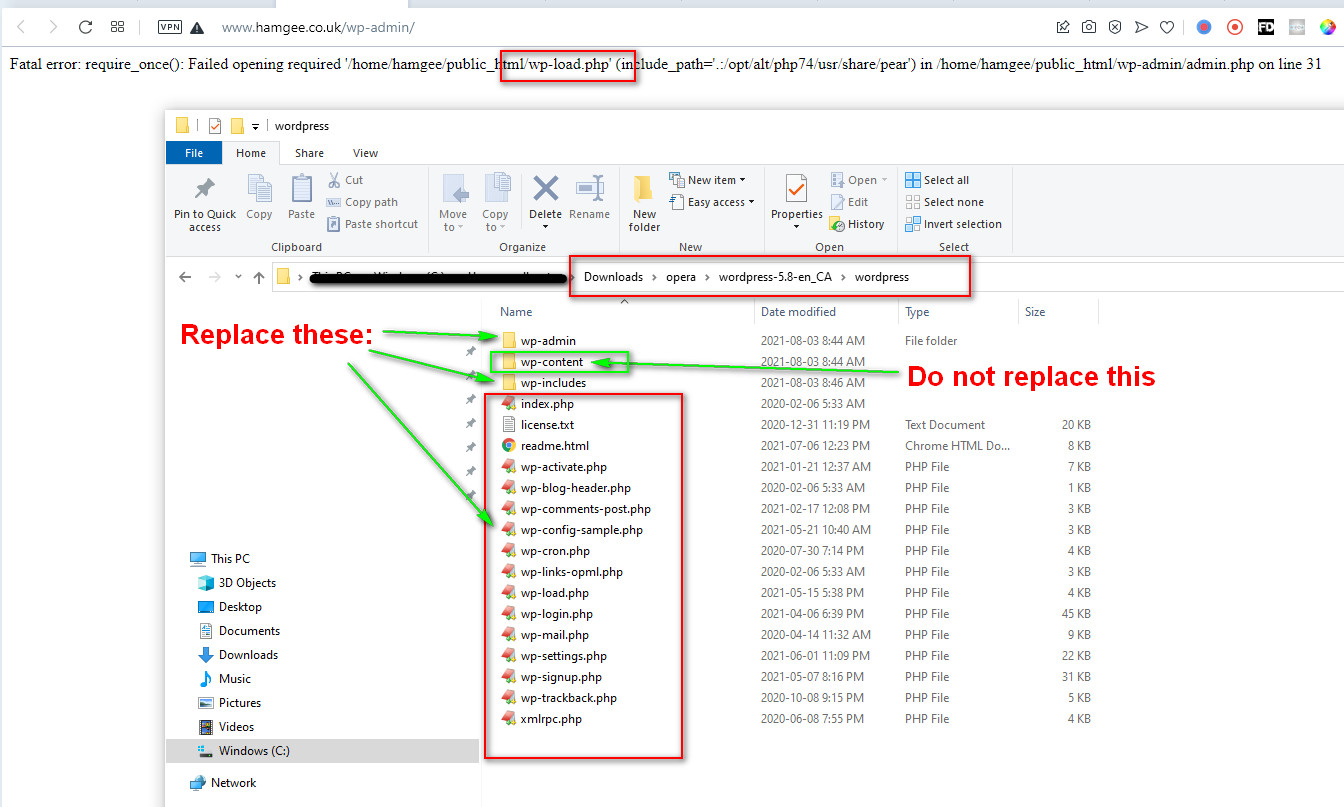Click opera in the breadcrumb path
The height and width of the screenshot is (807, 1344).
click(682, 277)
